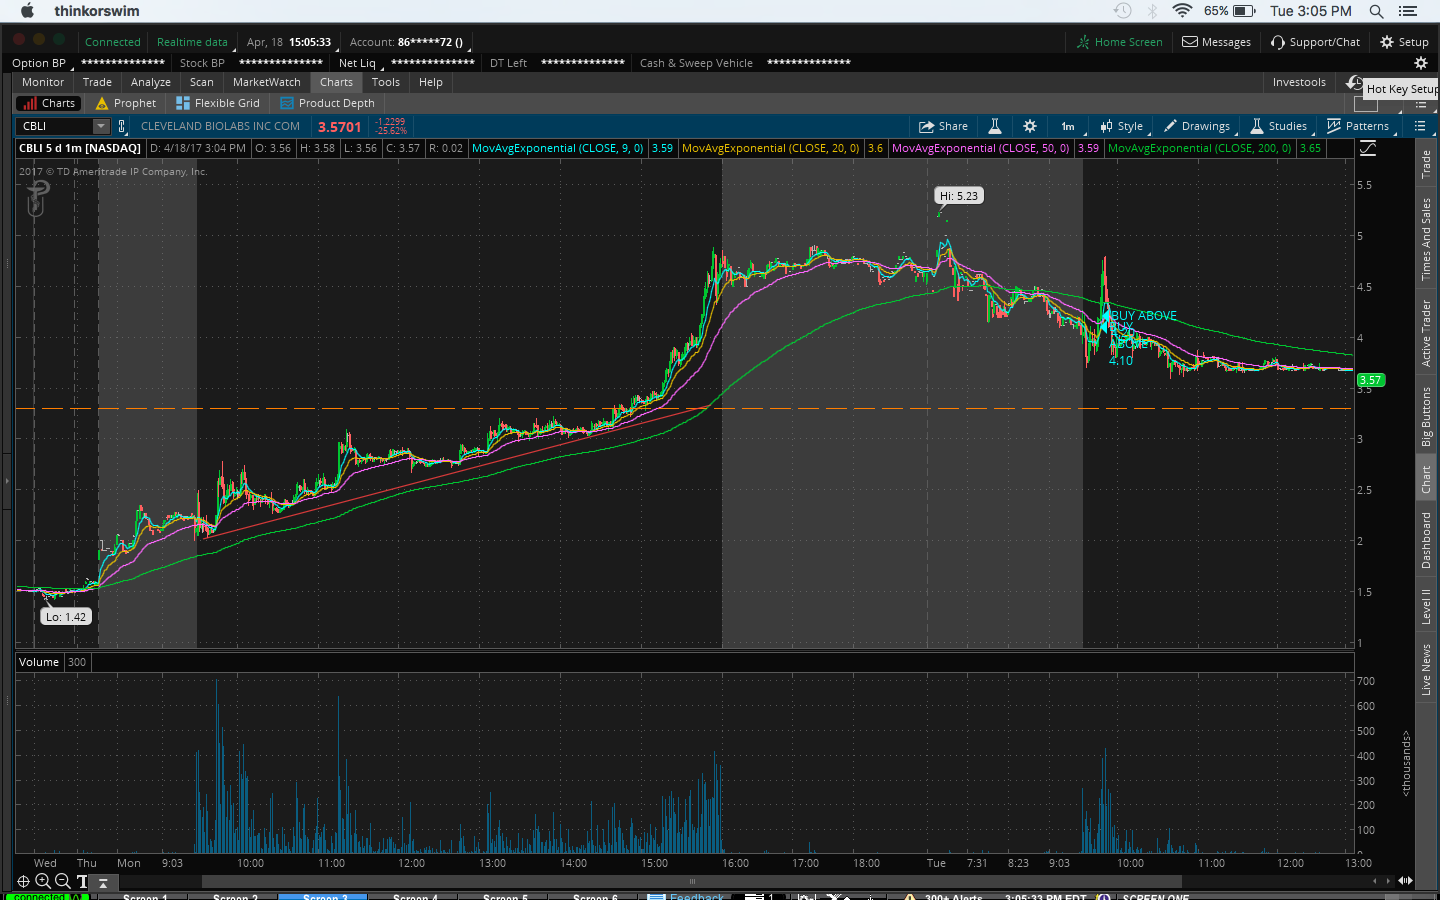Image resolution: width=1440 pixels, height=900 pixels.
Task: Check battery status in menu bar
Action: pos(1230,11)
